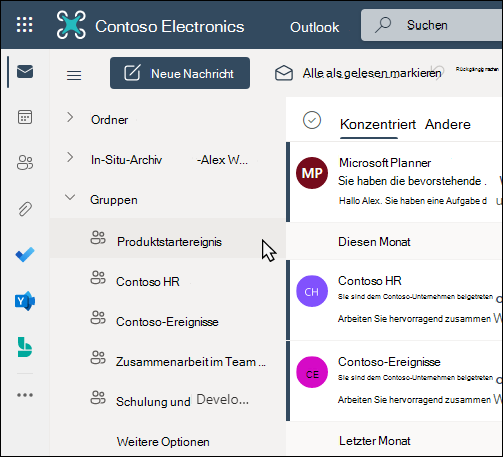Open the app launcher waffle icon
The width and height of the screenshot is (503, 457).
25,25
